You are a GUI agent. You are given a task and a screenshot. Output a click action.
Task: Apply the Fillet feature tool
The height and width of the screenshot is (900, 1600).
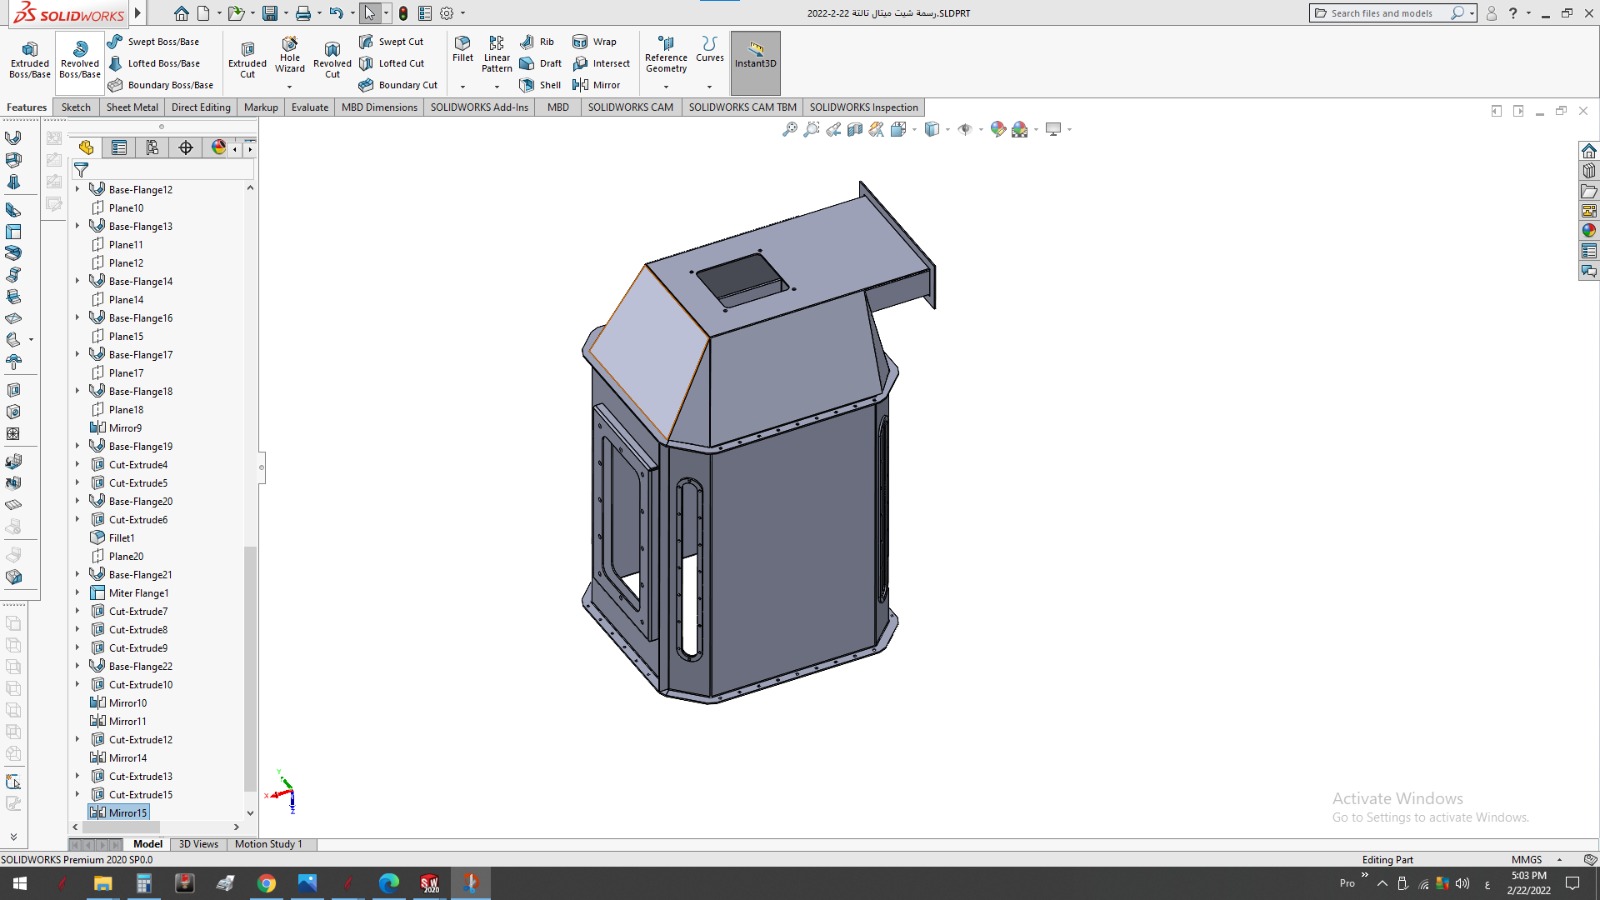[x=462, y=50]
